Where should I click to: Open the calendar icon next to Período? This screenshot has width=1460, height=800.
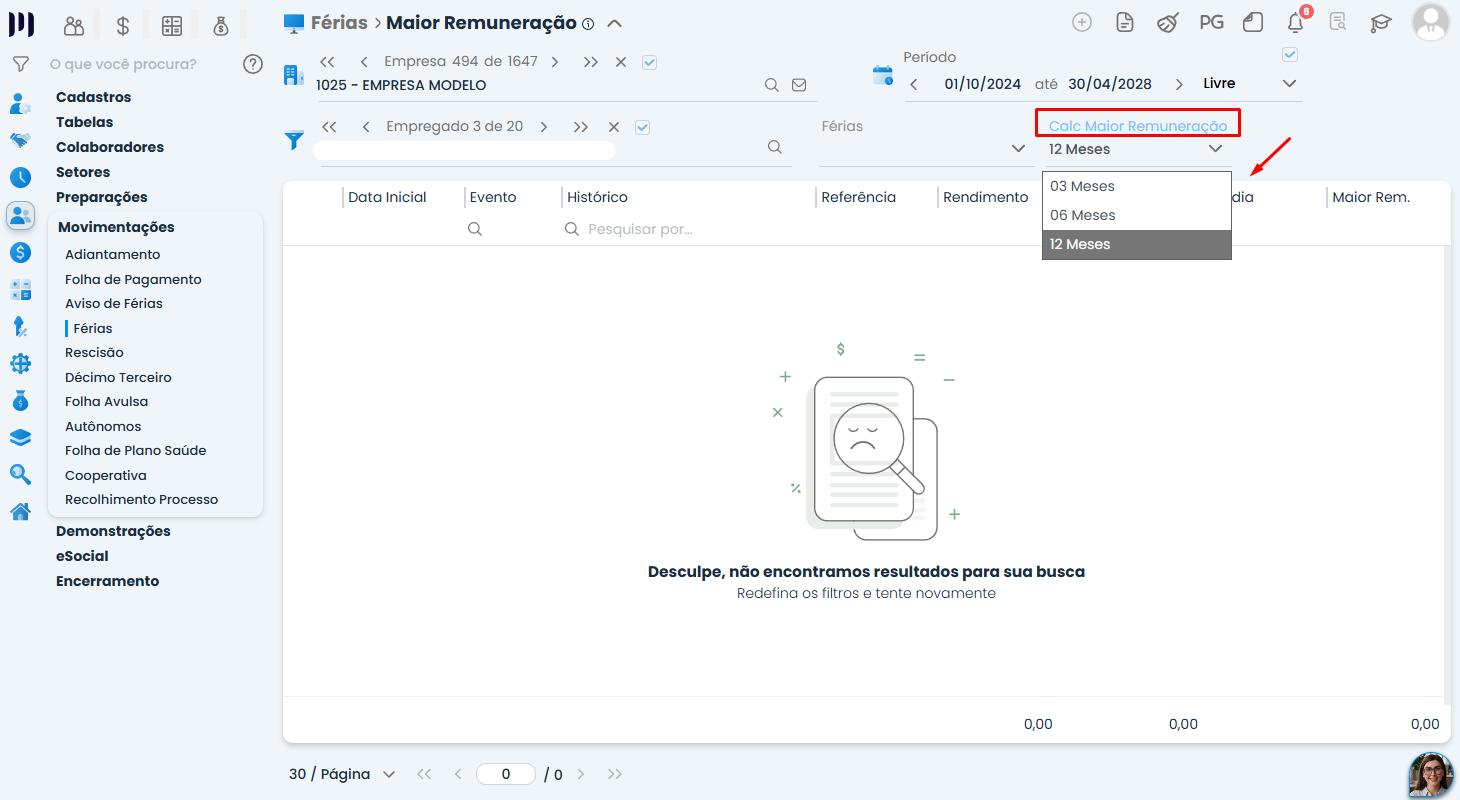[x=883, y=75]
